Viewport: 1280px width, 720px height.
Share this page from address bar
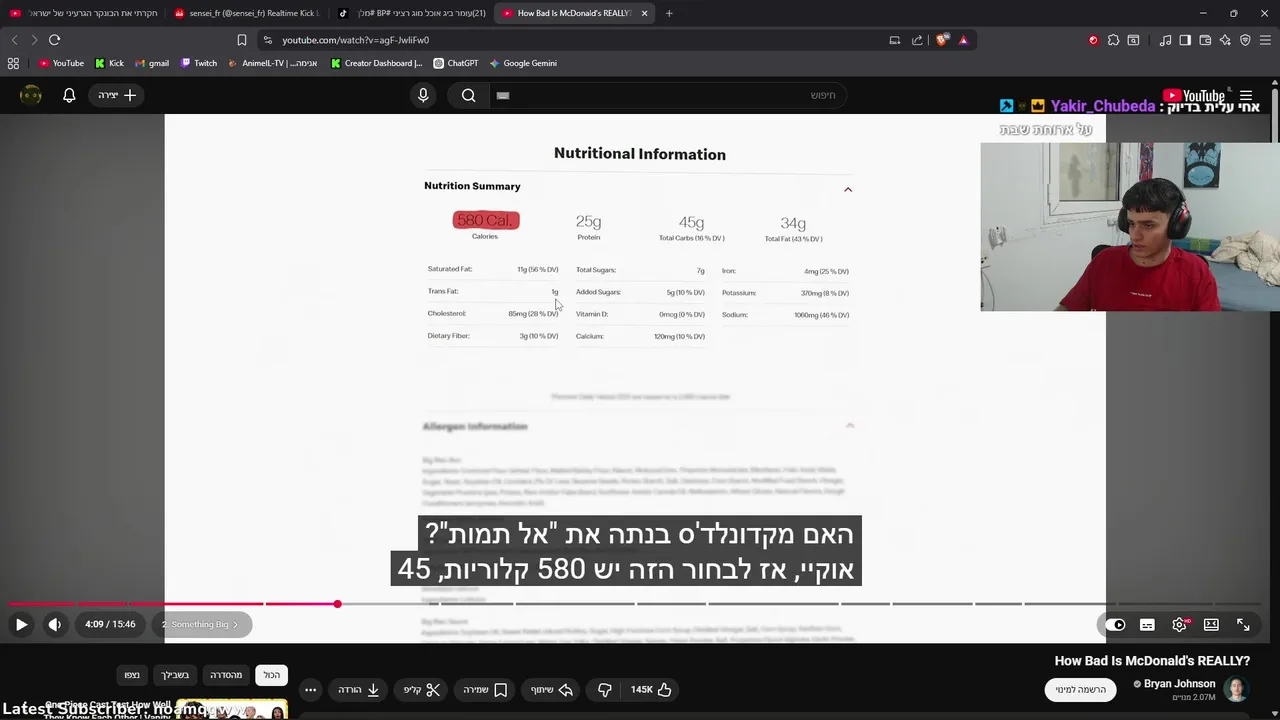click(917, 40)
